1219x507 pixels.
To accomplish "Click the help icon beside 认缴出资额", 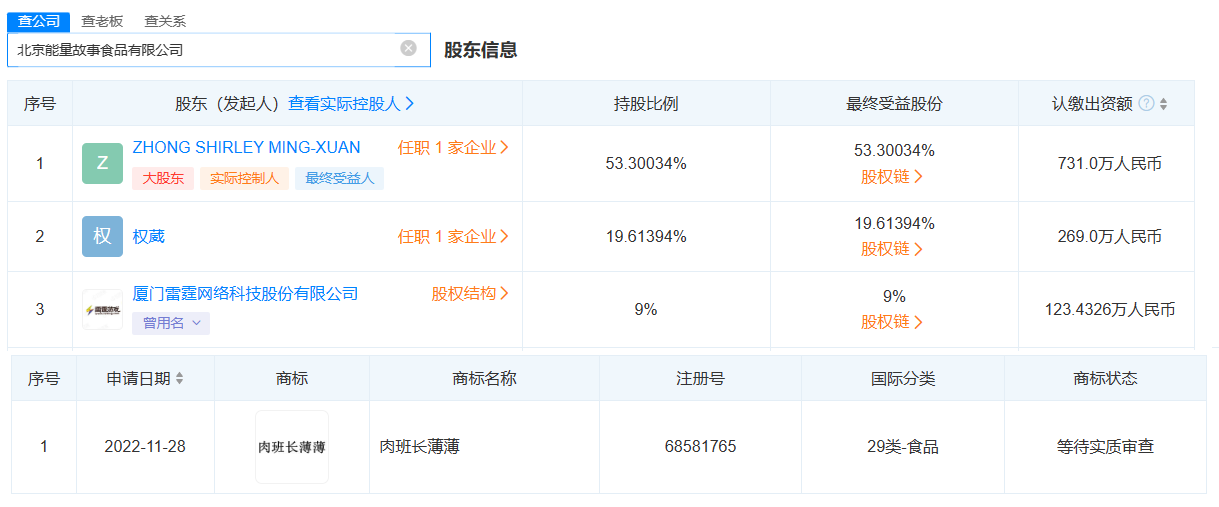I will (x=1146, y=103).
